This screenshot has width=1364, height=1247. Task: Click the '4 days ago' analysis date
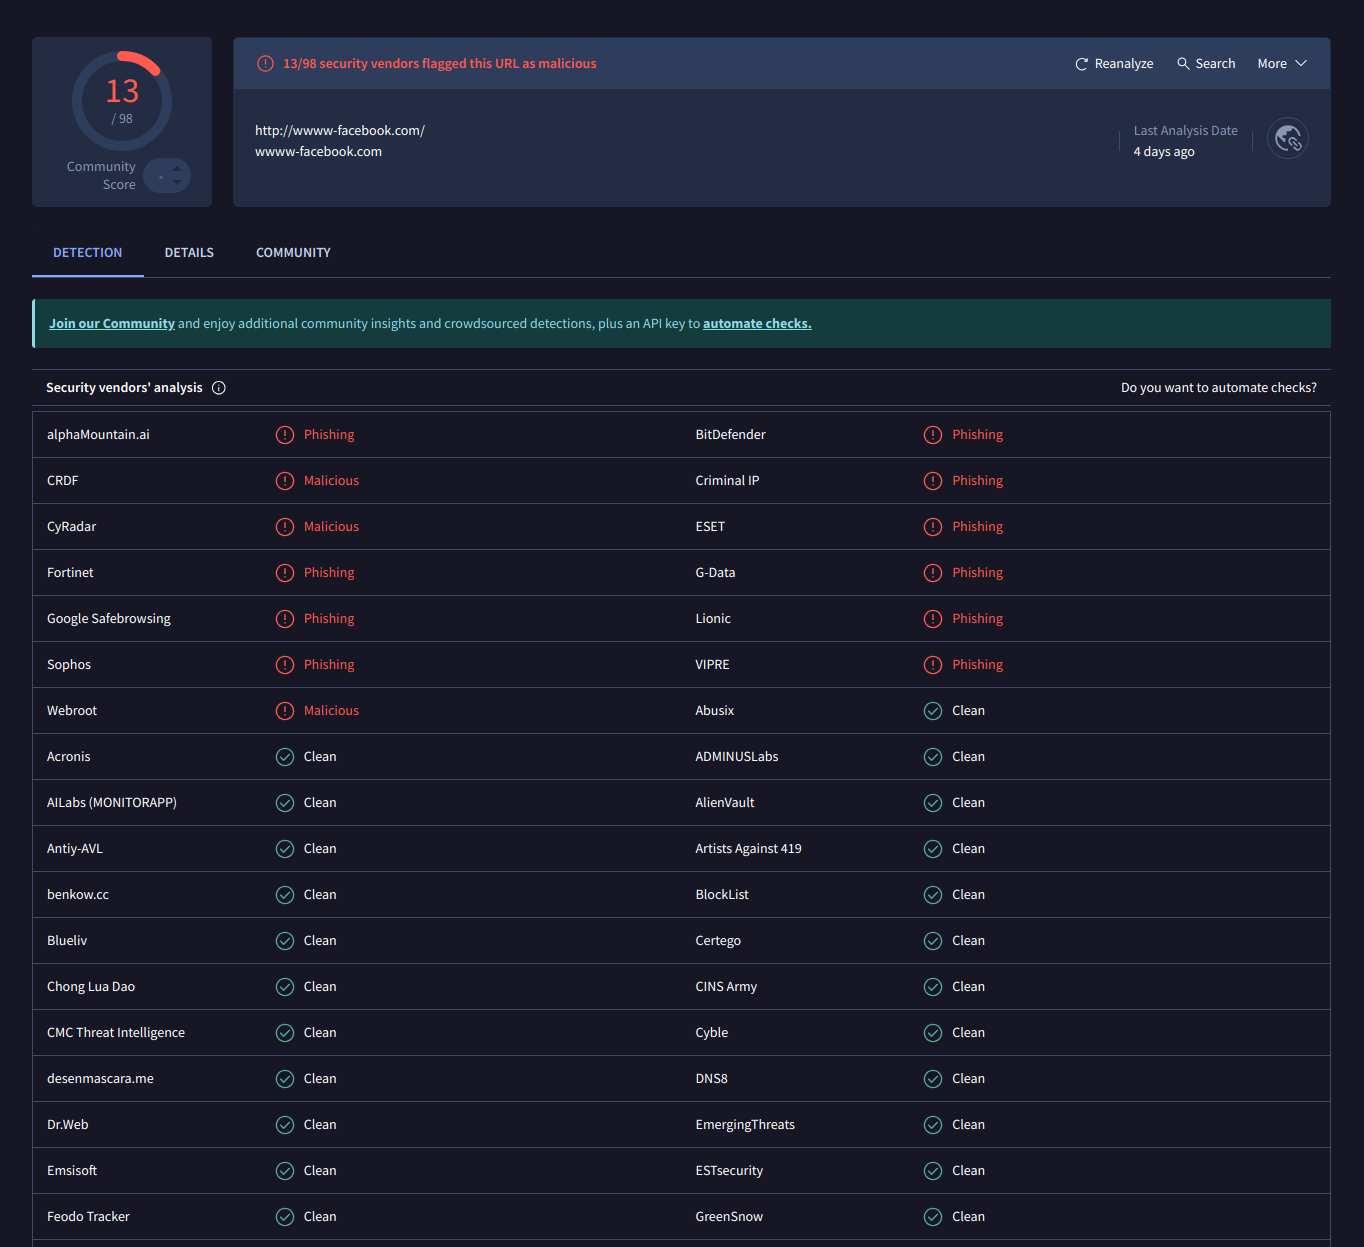click(1164, 152)
